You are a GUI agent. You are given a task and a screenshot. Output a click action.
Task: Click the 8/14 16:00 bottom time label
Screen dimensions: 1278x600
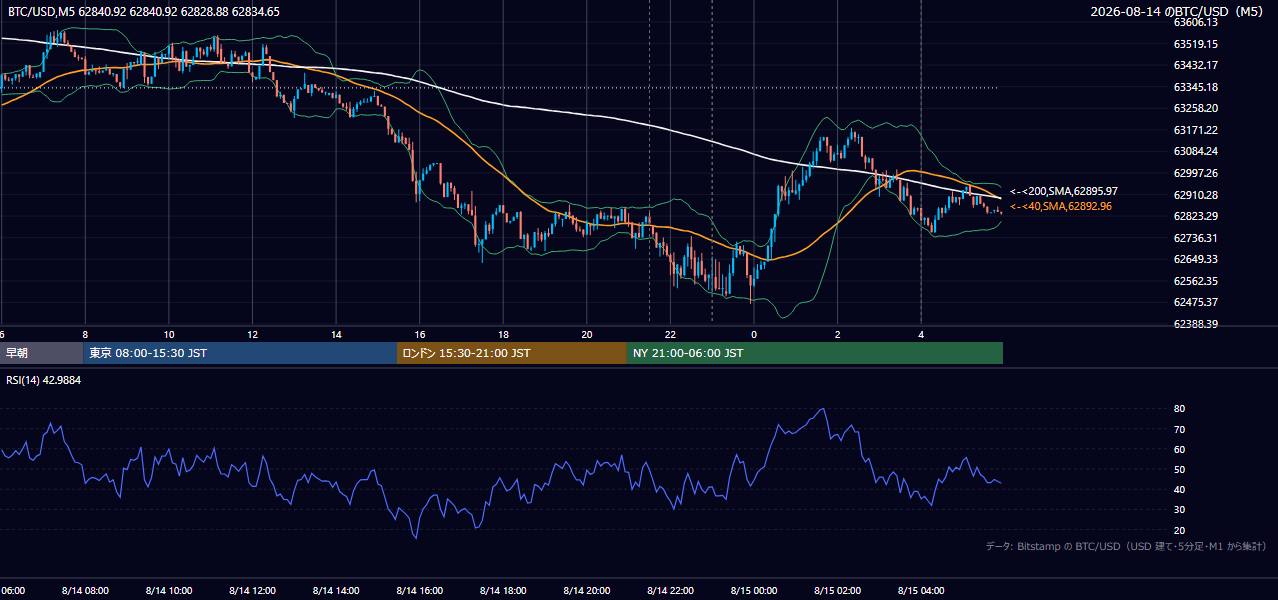coord(420,591)
